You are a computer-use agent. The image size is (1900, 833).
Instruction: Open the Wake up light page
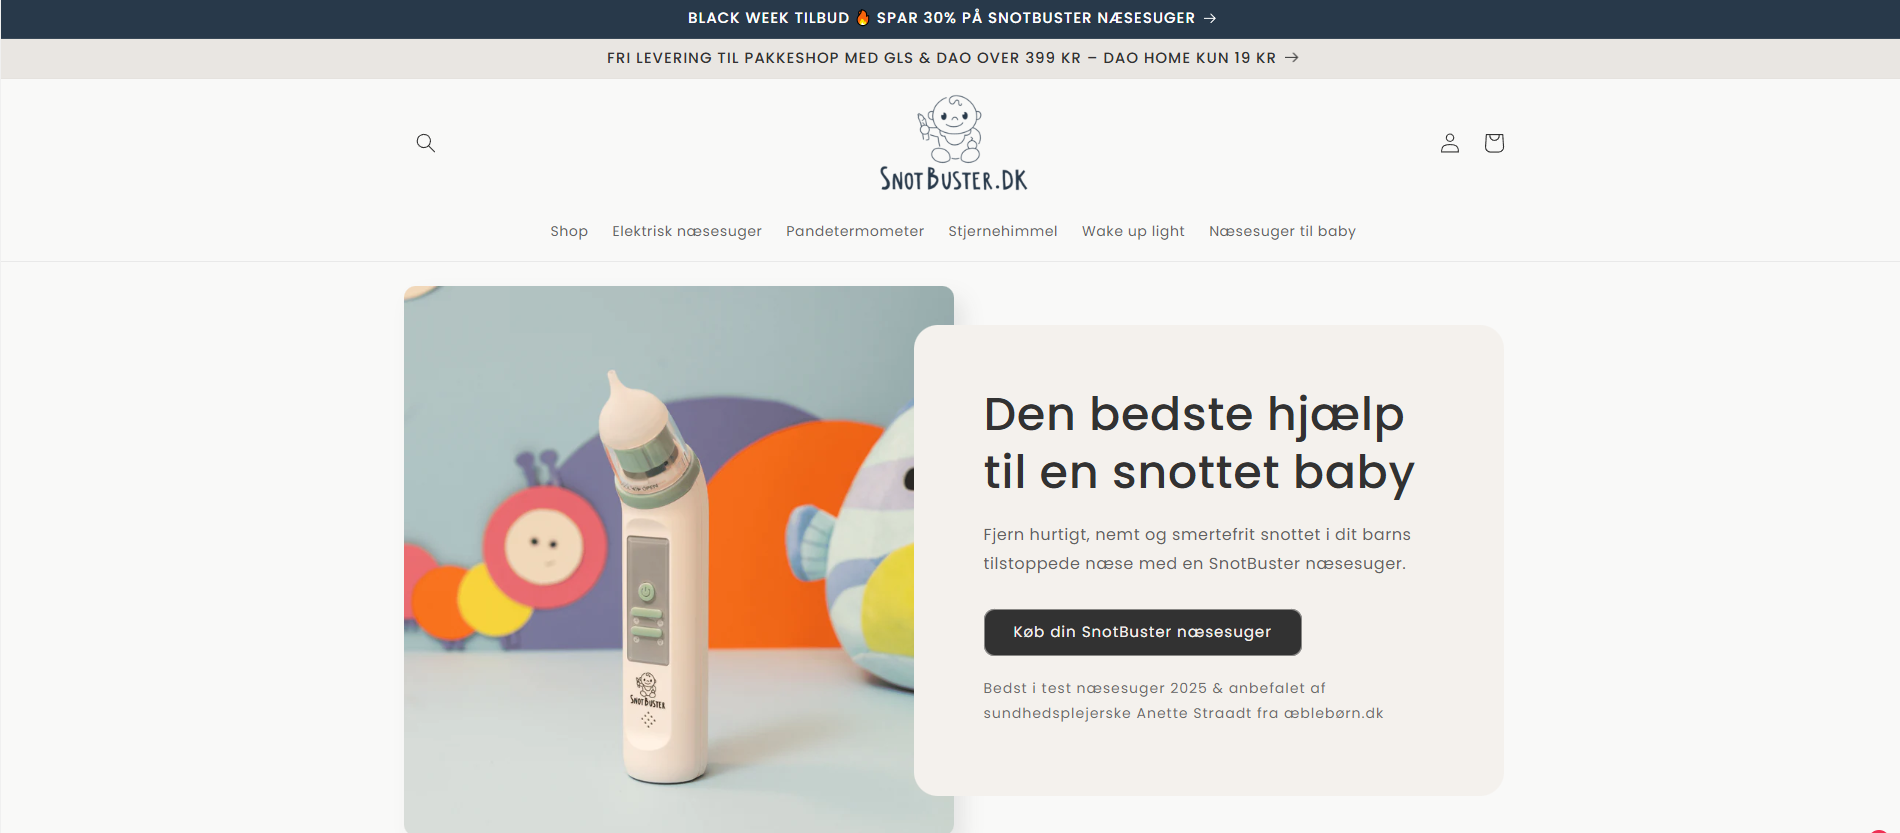1133,231
